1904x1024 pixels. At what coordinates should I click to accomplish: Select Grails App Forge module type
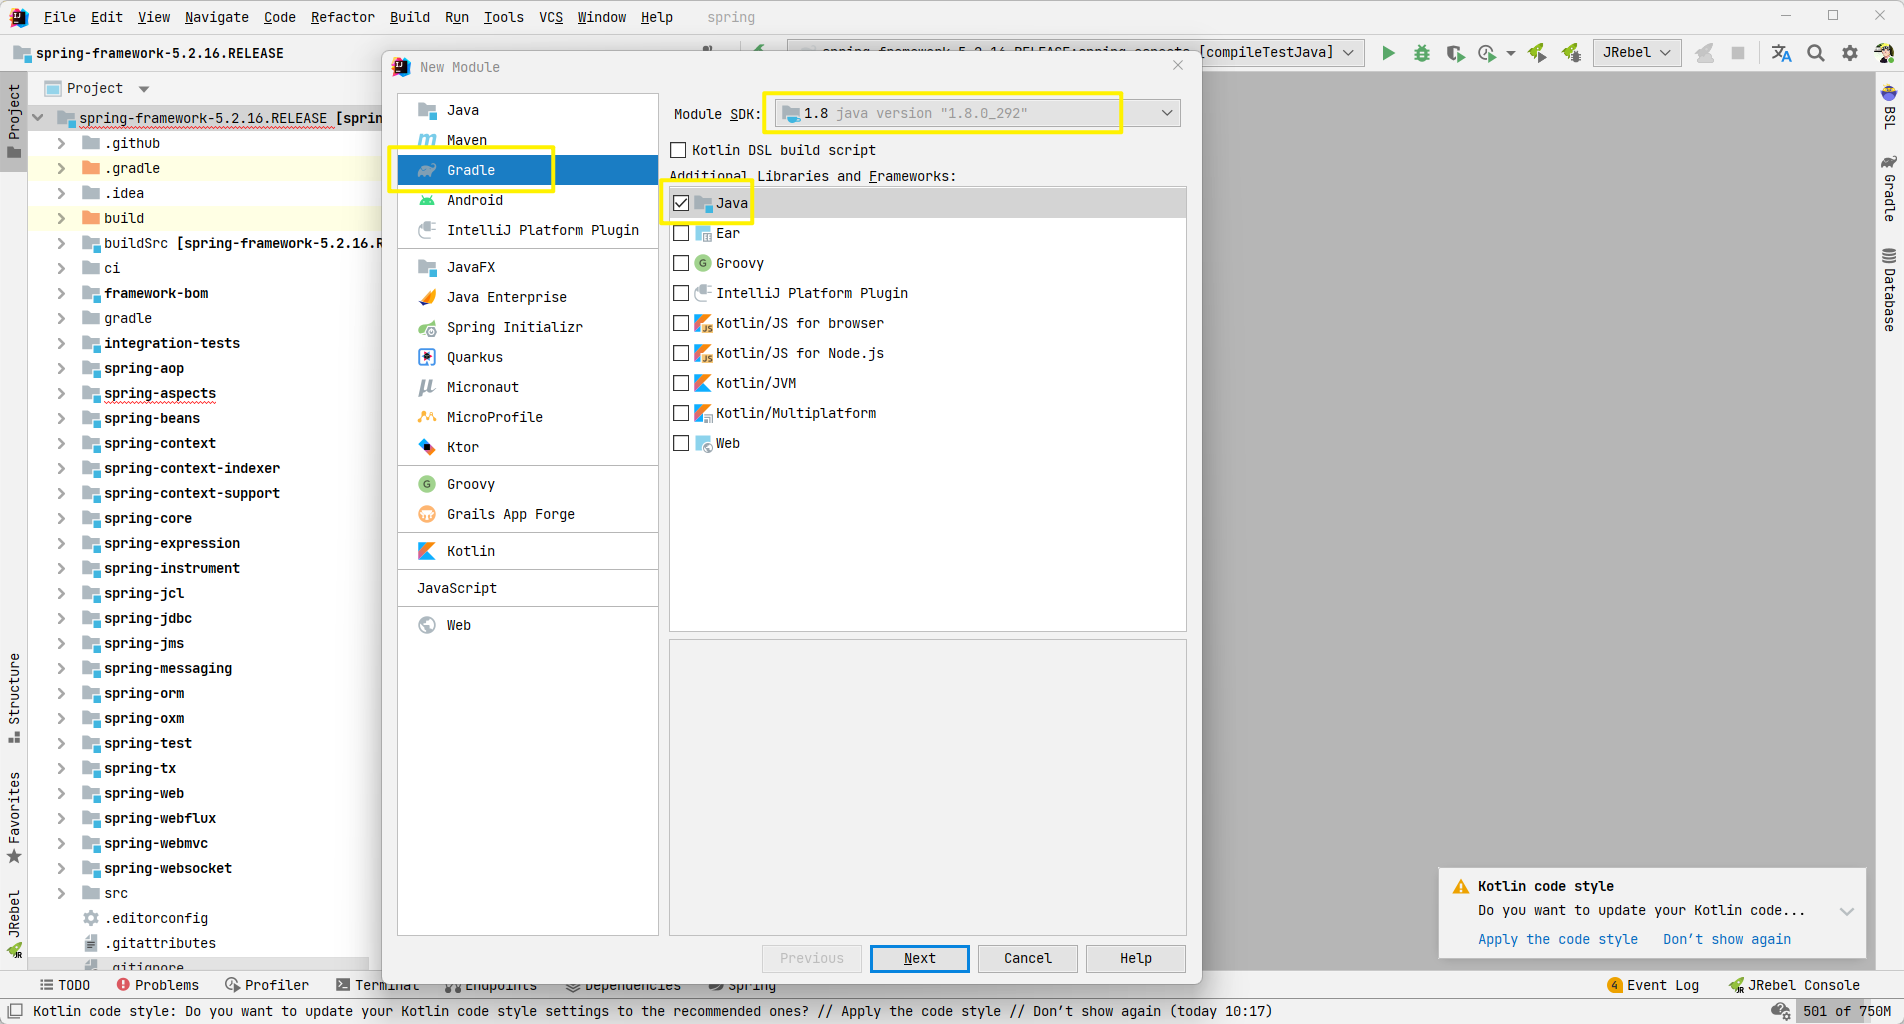tap(527, 514)
